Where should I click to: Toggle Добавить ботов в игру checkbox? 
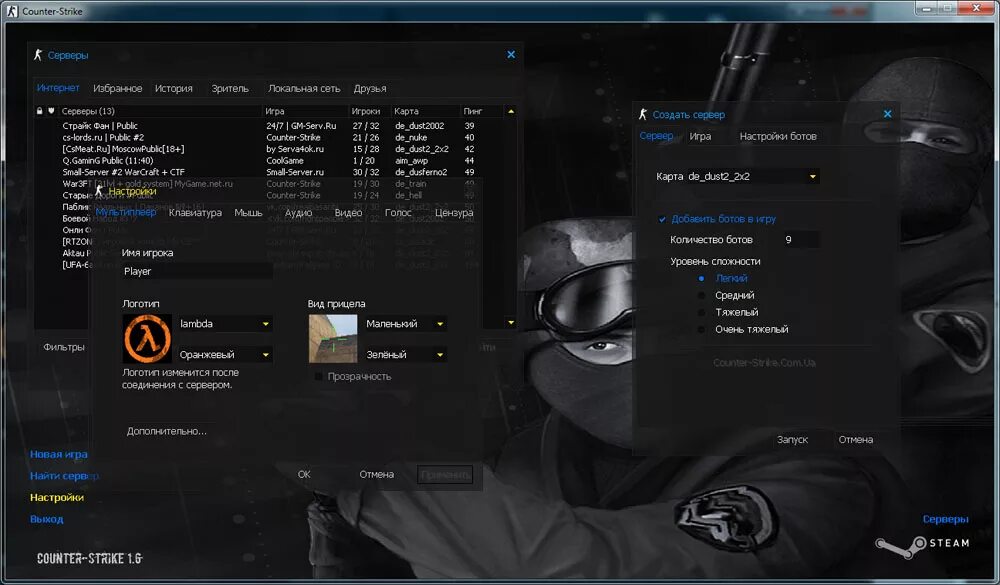(x=662, y=219)
